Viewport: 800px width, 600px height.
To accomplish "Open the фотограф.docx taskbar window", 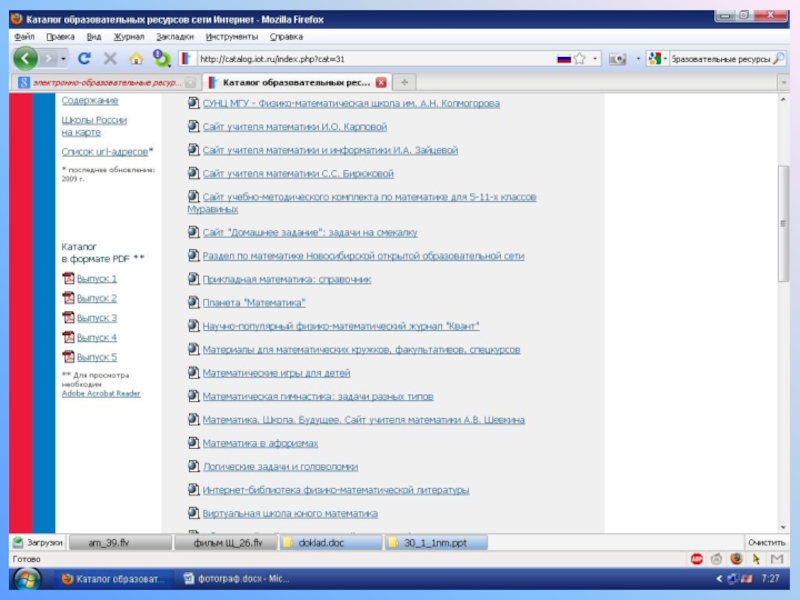I will coord(238,579).
